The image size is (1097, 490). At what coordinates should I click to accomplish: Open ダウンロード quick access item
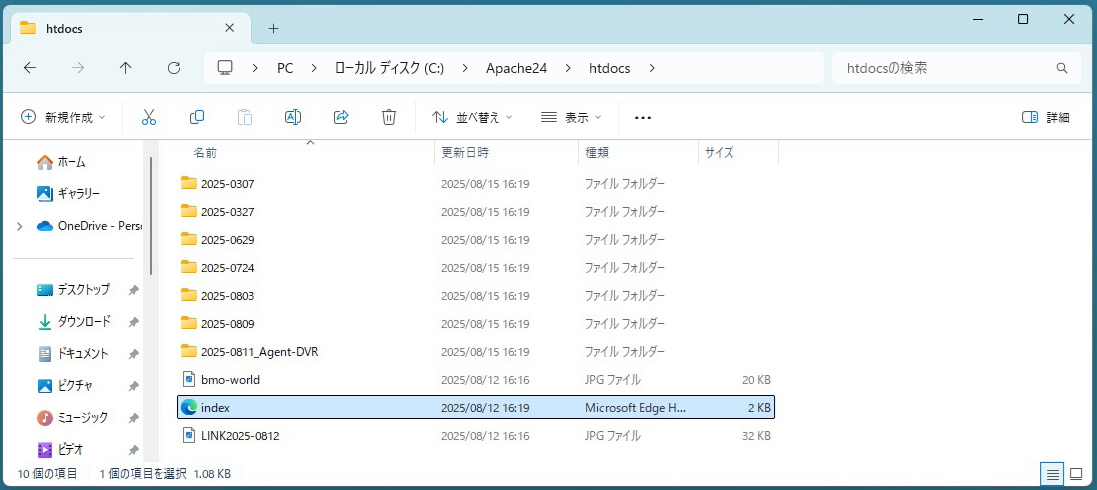click(73, 322)
